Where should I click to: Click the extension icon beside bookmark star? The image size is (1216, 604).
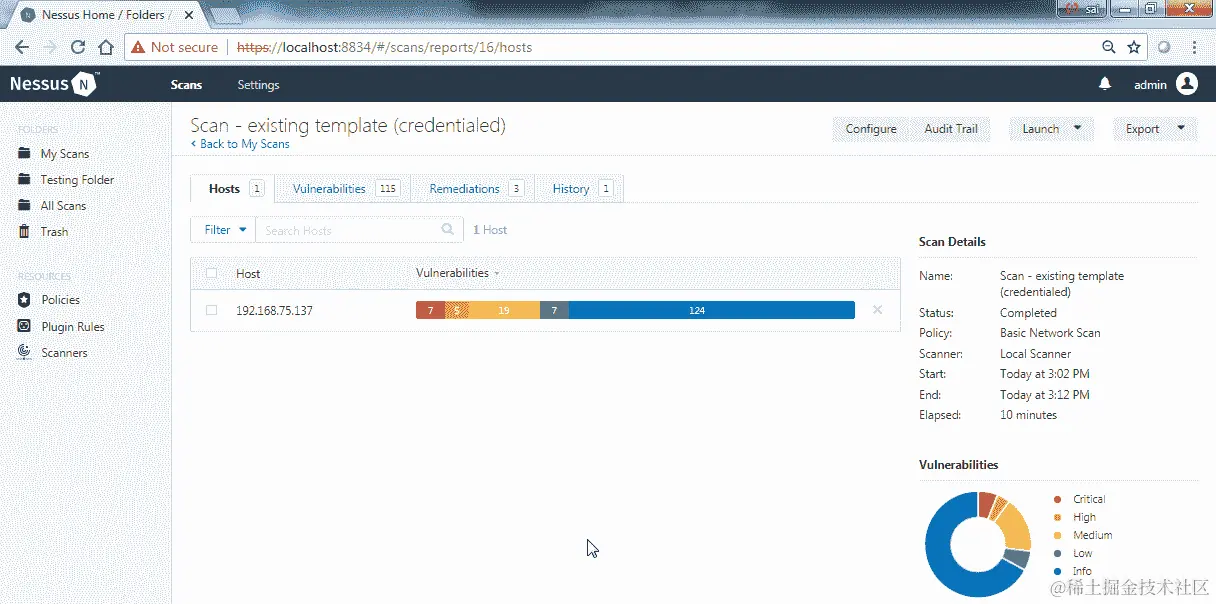(1164, 47)
